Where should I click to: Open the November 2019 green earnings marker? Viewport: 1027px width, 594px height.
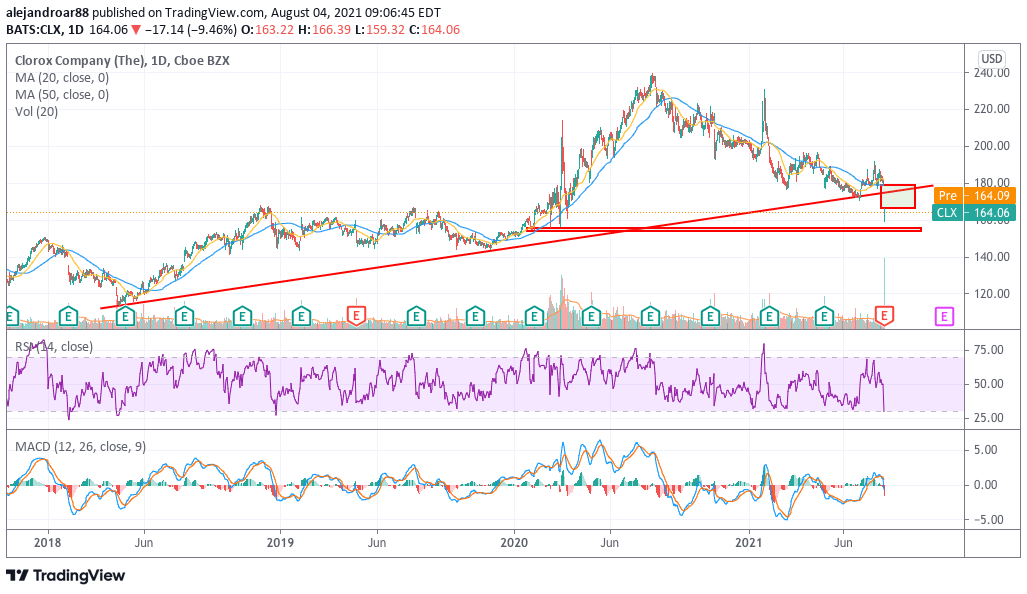pyautogui.click(x=474, y=316)
